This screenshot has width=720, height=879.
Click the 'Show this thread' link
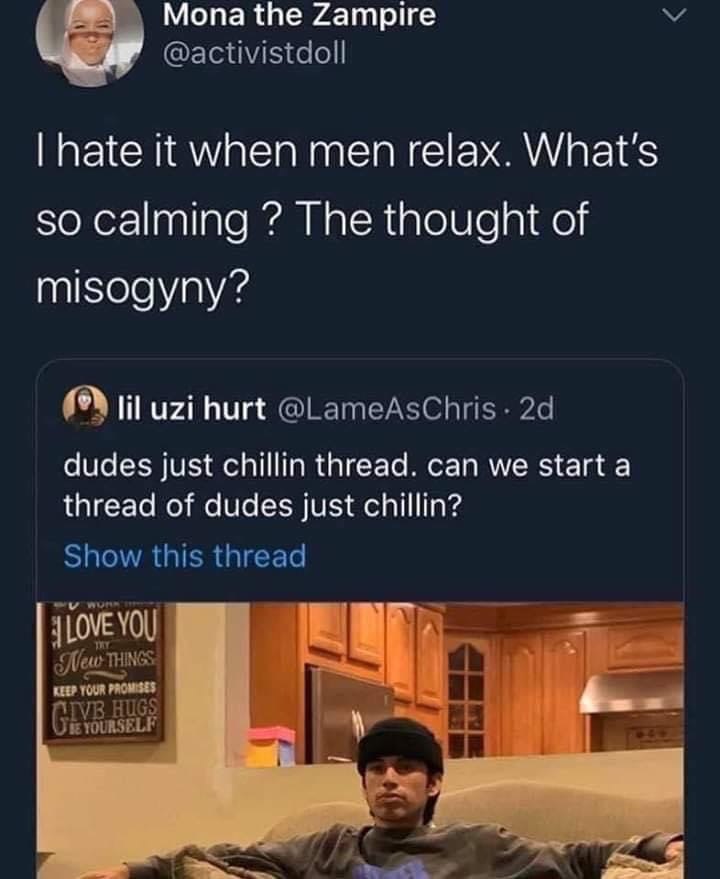tap(185, 556)
